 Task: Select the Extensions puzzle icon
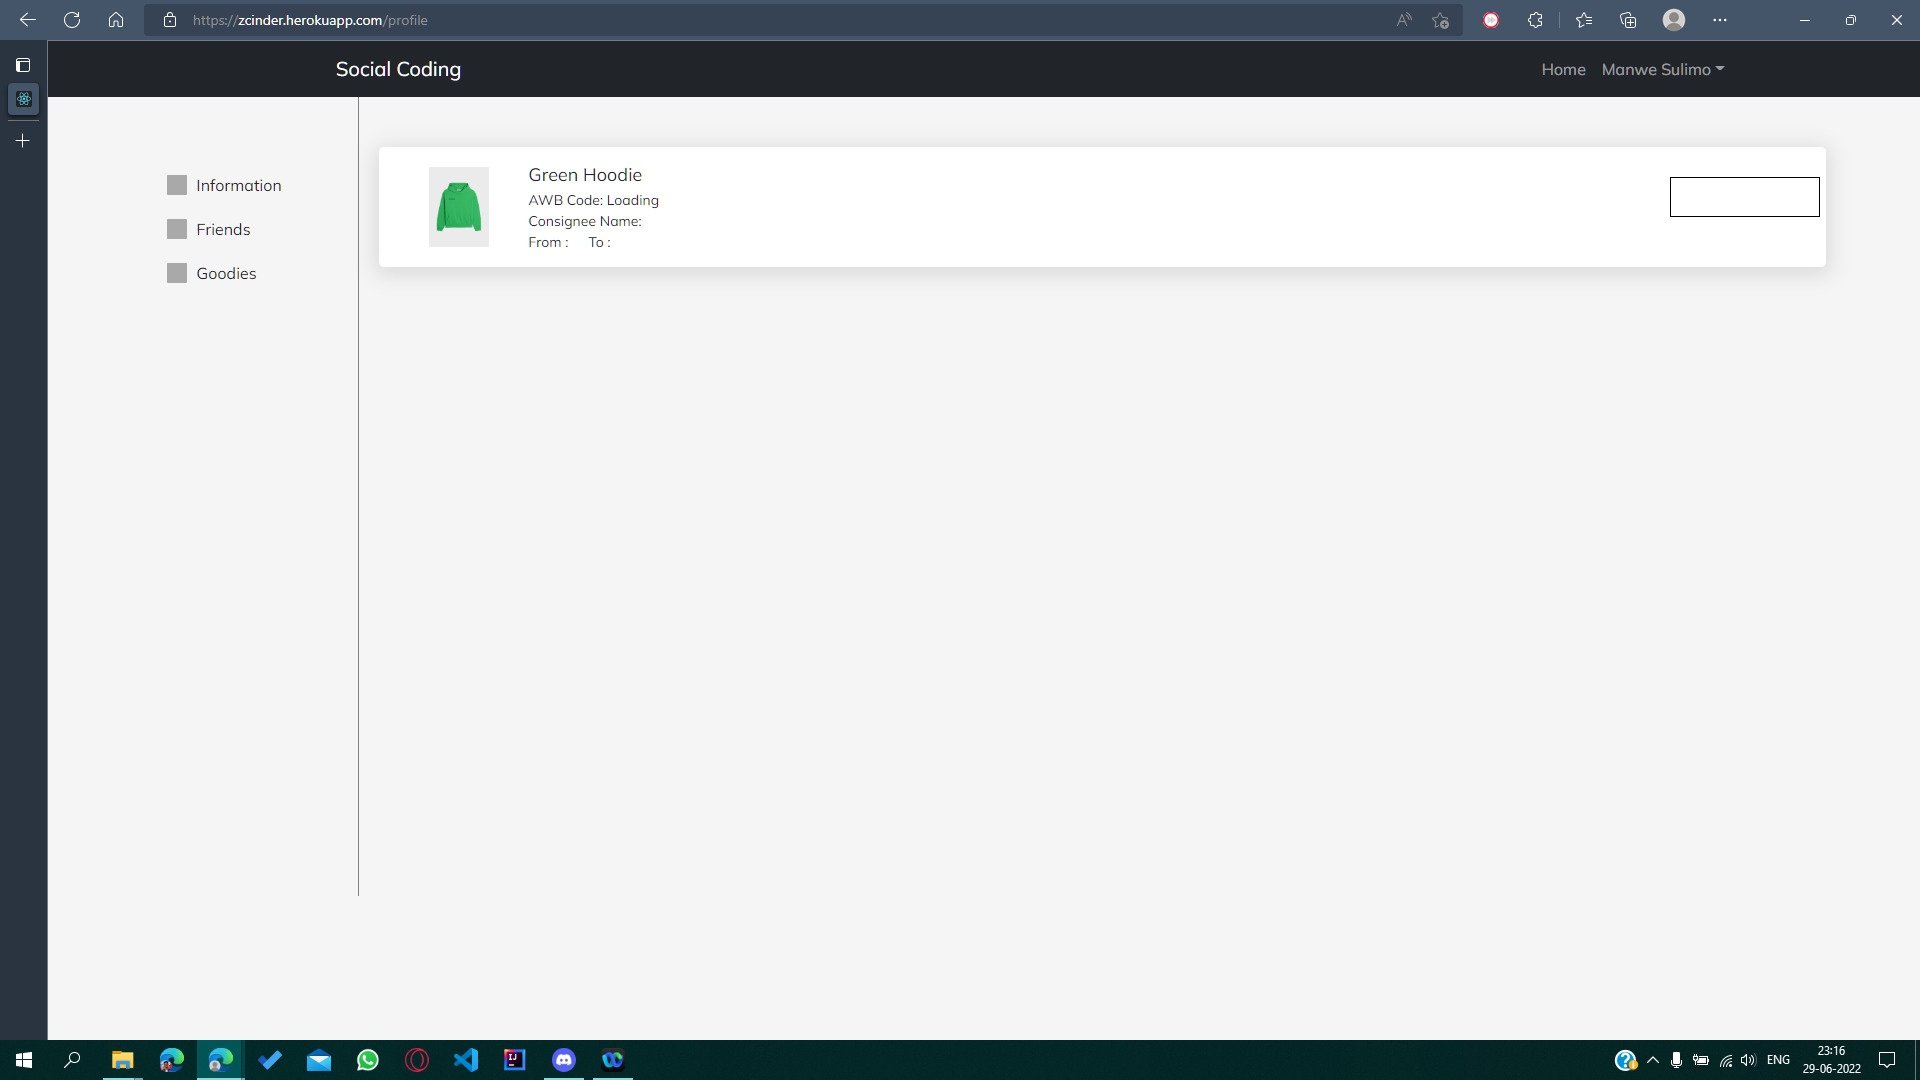coord(1536,19)
